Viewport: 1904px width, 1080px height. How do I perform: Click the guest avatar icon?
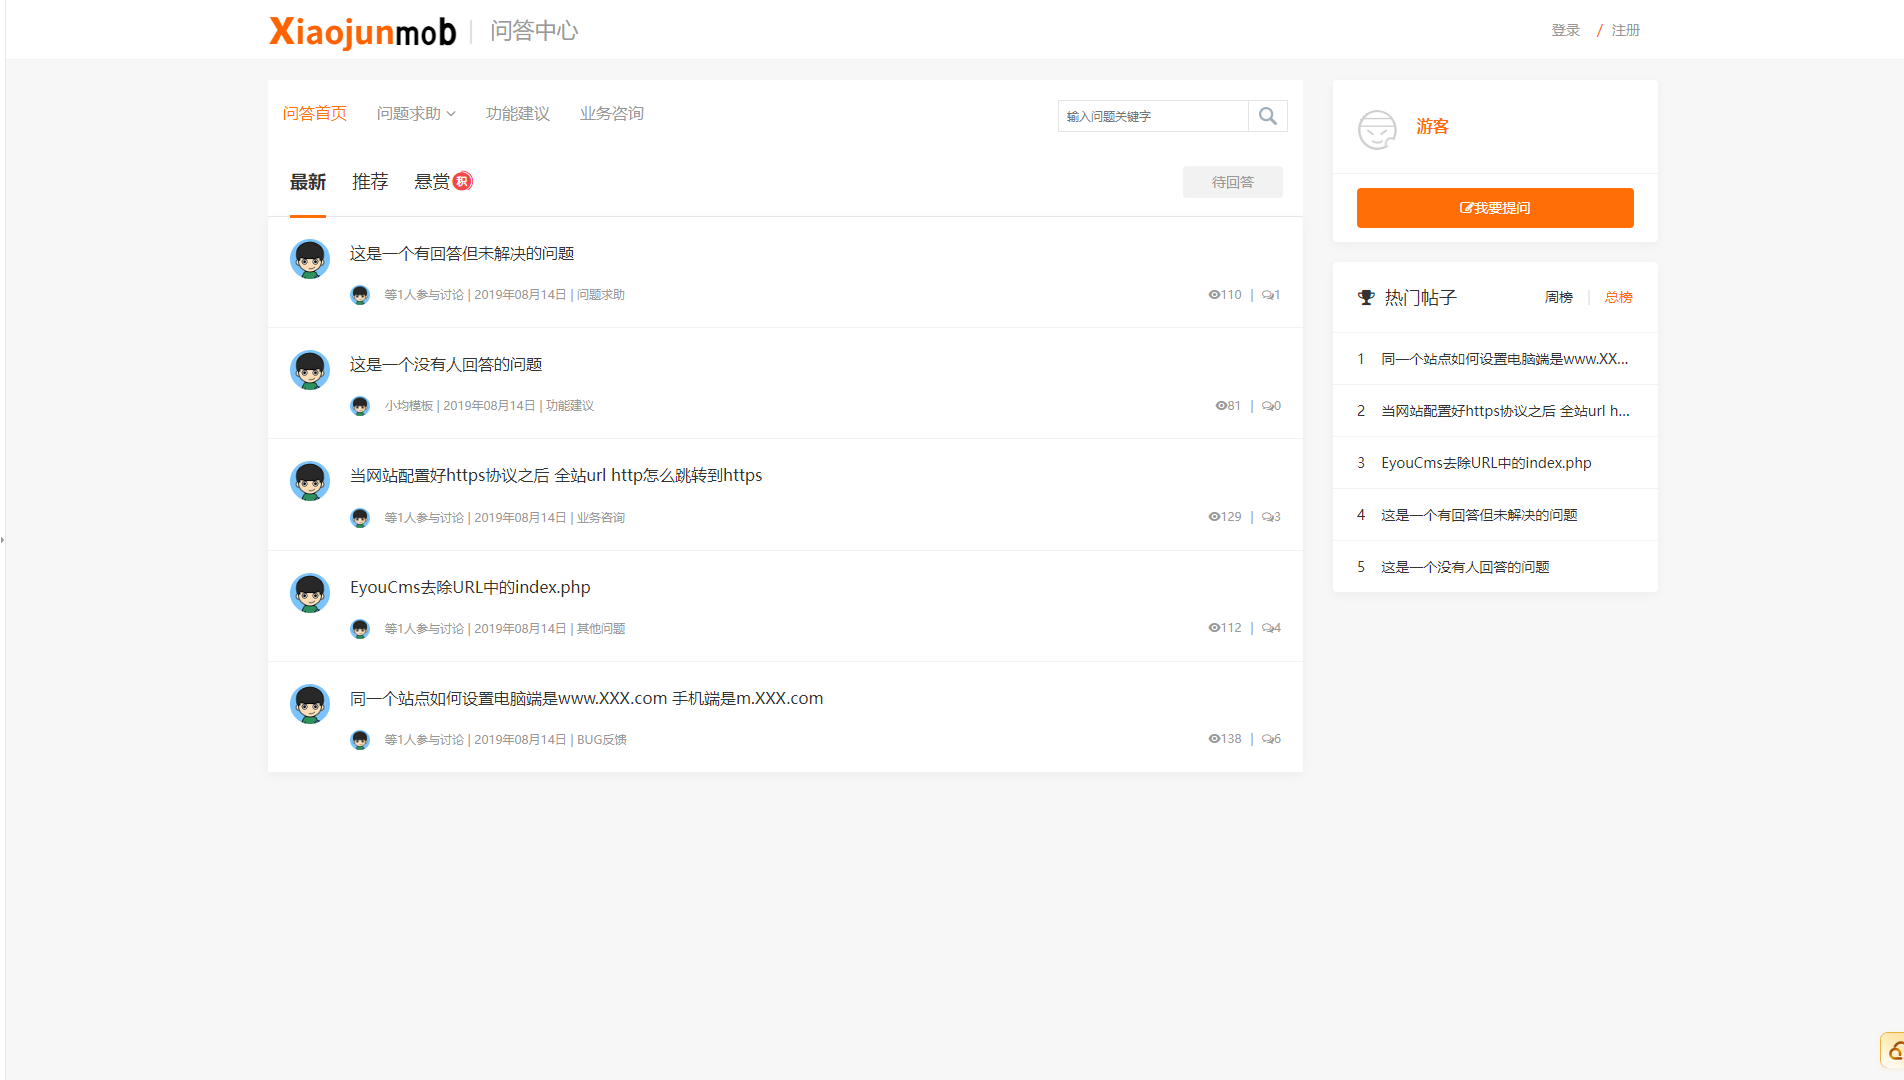point(1377,129)
